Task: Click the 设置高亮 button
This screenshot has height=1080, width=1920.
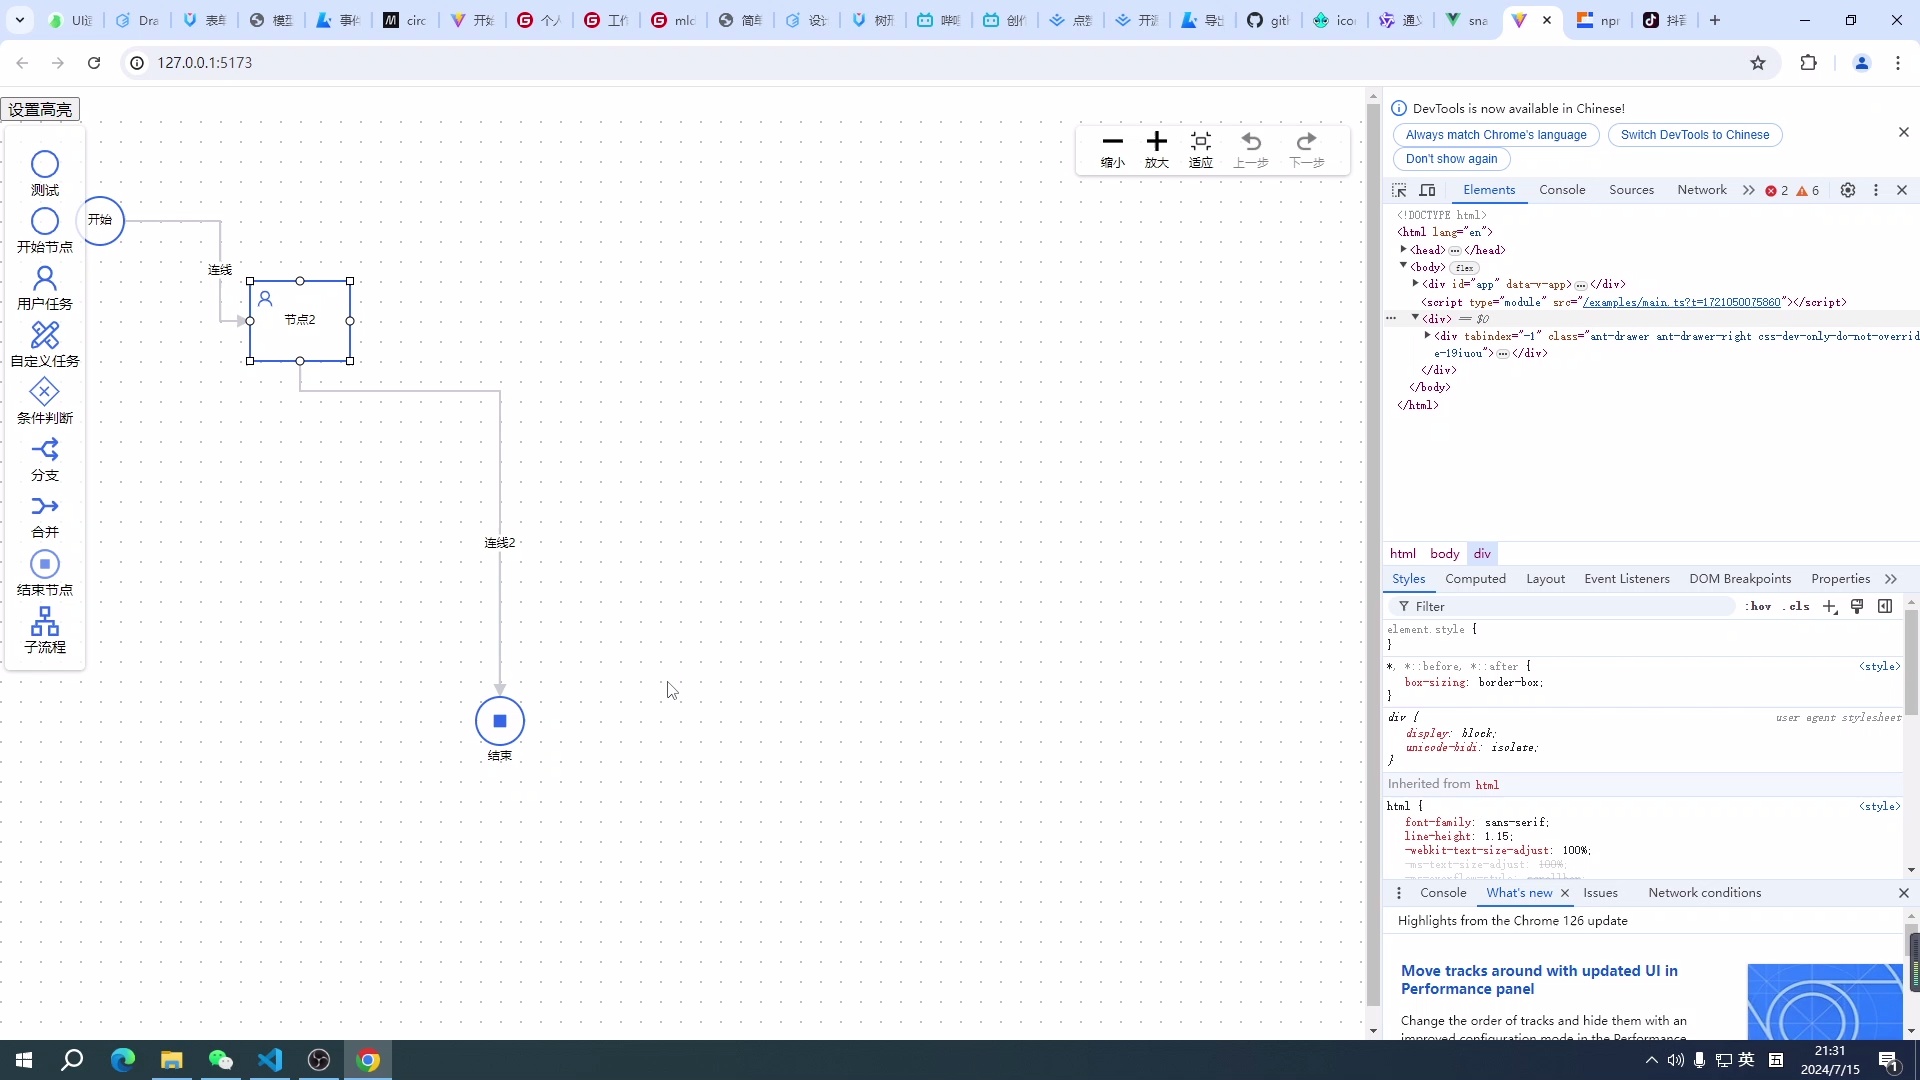Action: pyautogui.click(x=40, y=109)
